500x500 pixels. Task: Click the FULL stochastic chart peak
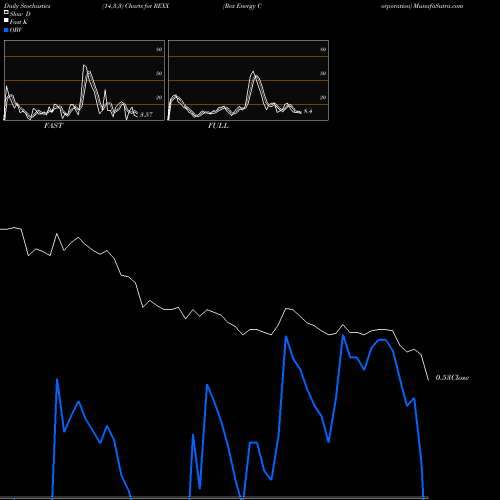253,72
